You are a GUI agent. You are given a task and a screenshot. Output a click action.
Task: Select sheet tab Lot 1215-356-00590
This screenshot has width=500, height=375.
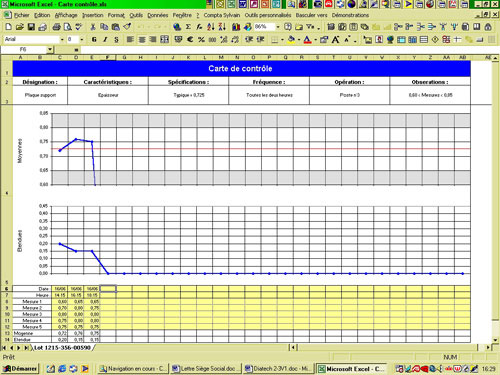pyautogui.click(x=62, y=347)
